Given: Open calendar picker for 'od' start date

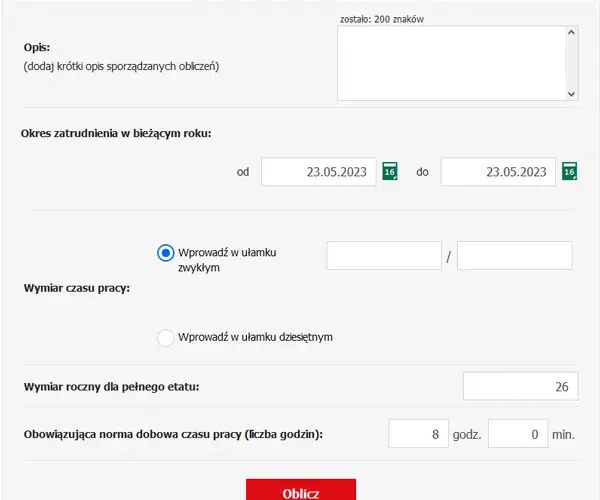Looking at the screenshot, I should [390, 171].
